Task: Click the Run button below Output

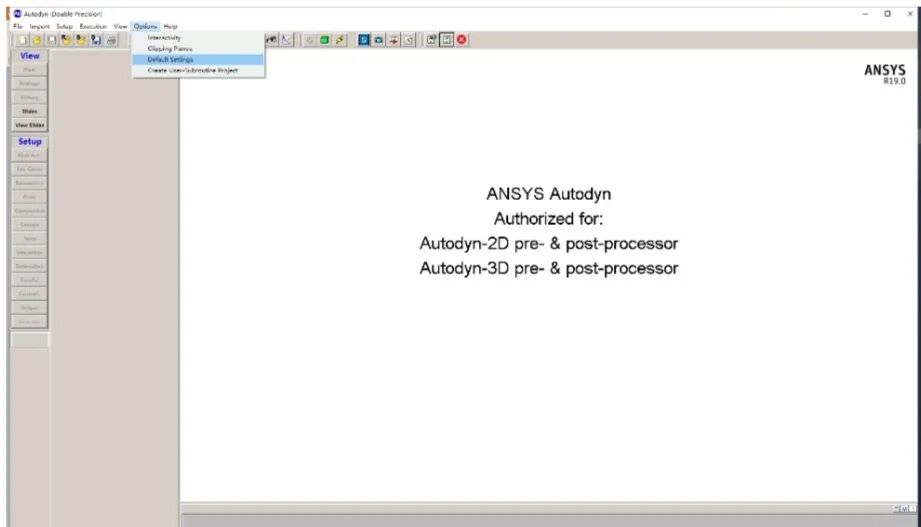Action: click(x=29, y=322)
